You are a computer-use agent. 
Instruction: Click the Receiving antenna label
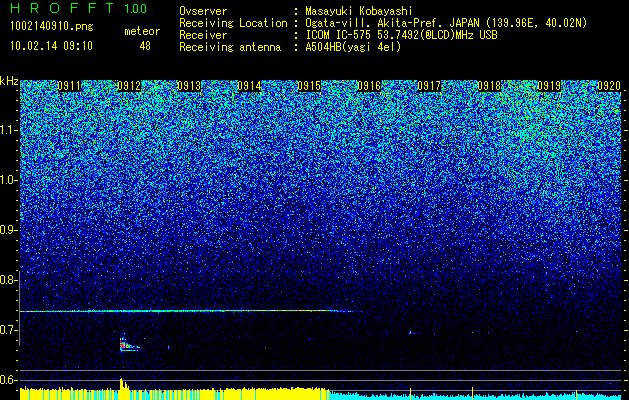230,47
